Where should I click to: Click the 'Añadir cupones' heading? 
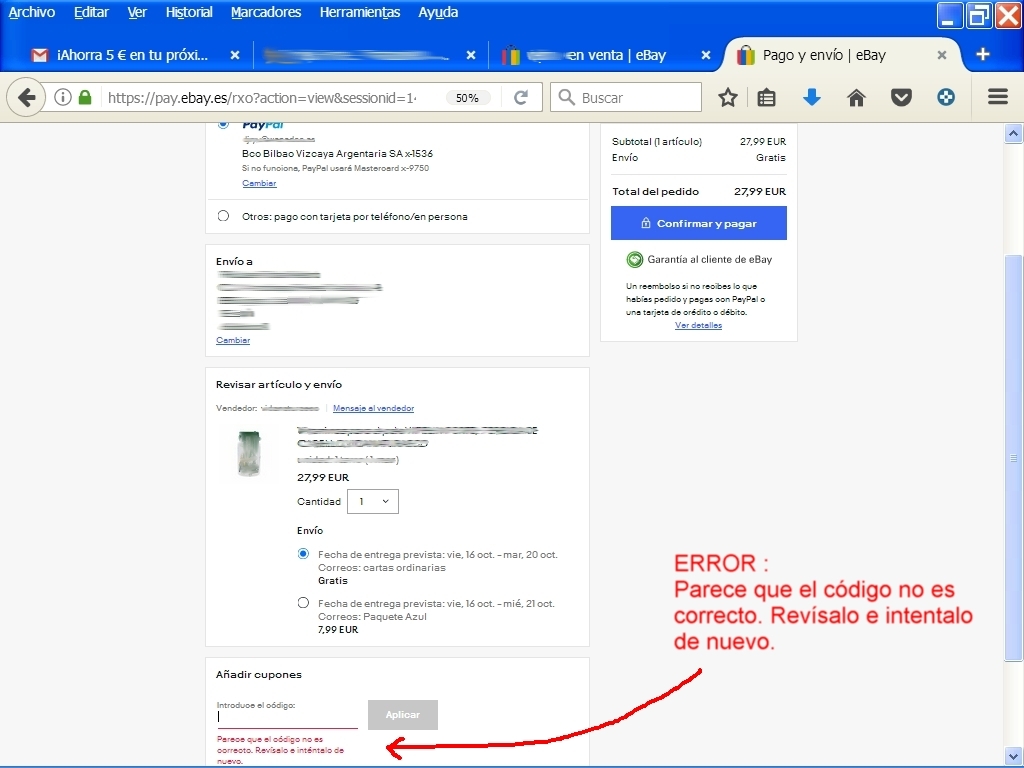(x=259, y=675)
